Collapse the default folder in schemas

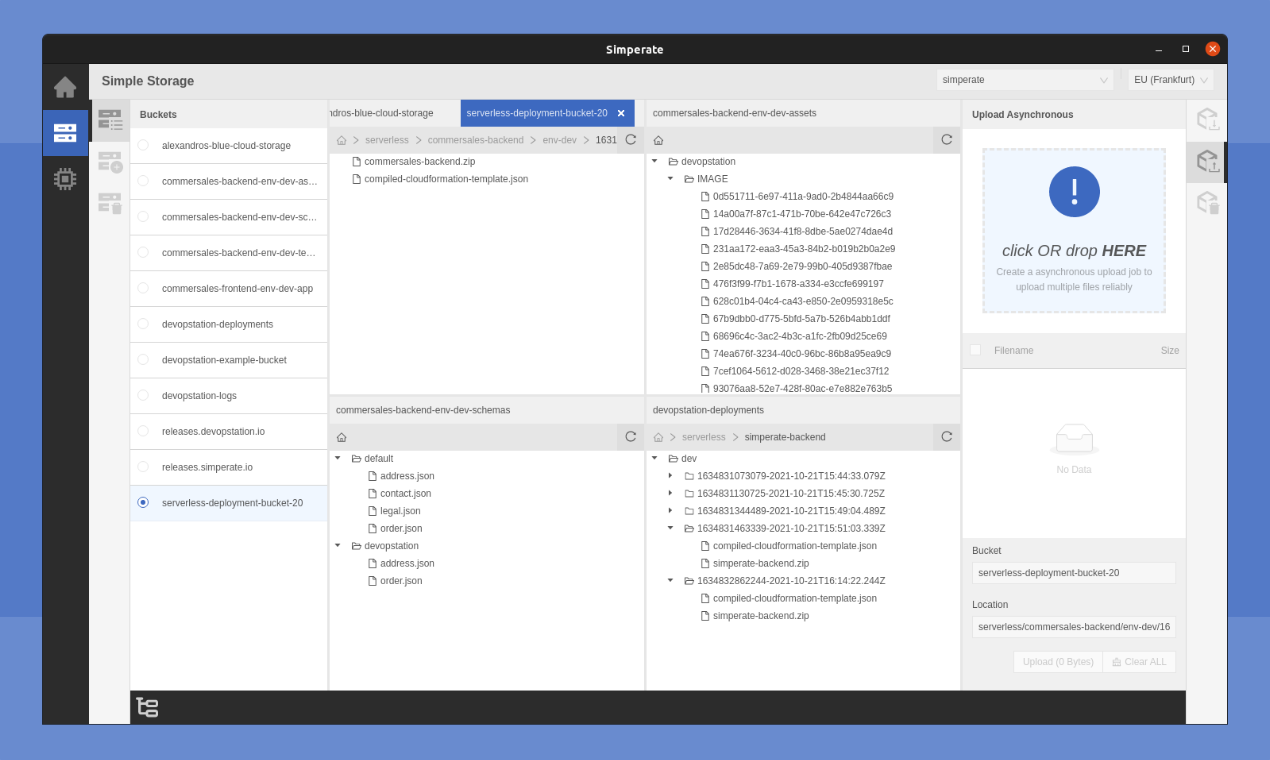click(337, 458)
